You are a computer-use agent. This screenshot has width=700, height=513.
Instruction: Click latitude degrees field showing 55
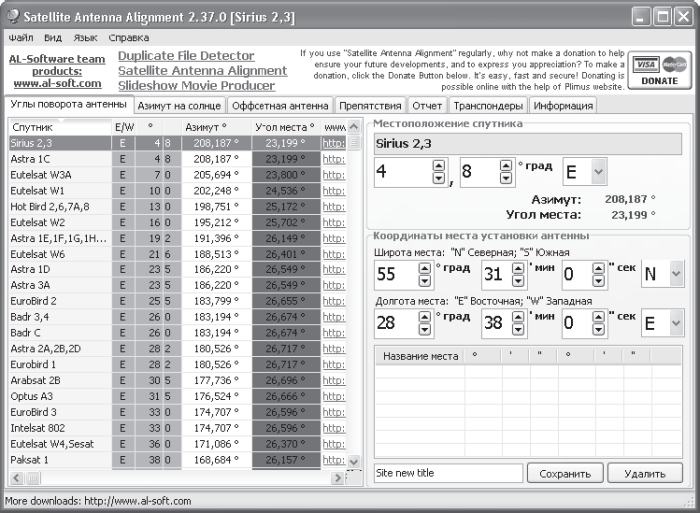[x=397, y=274]
